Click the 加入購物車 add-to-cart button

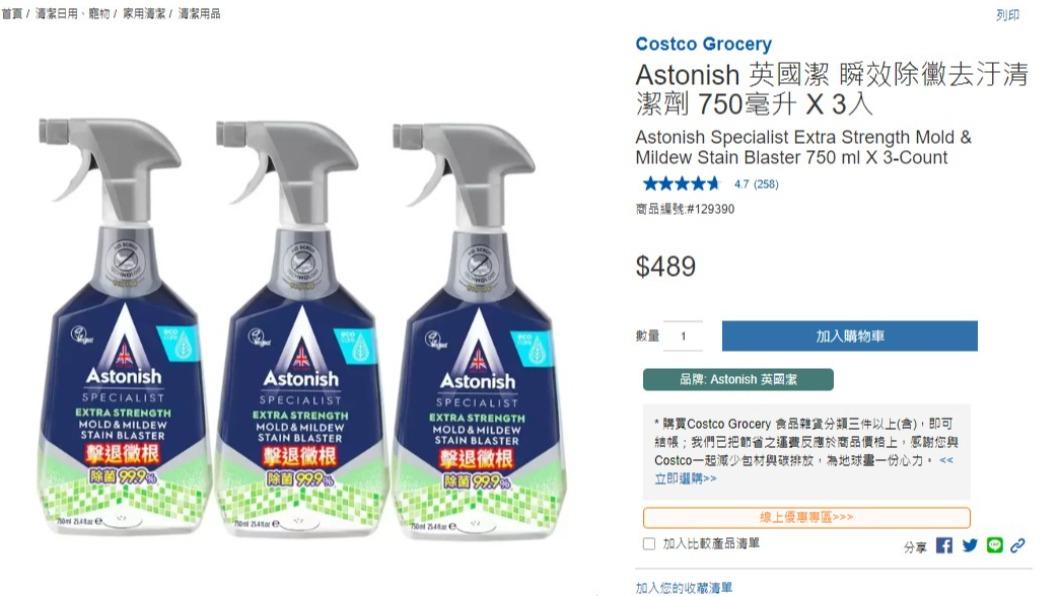[849, 336]
